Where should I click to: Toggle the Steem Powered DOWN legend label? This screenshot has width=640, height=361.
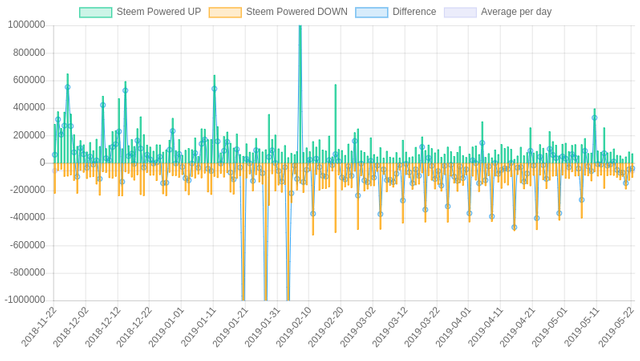point(297,12)
